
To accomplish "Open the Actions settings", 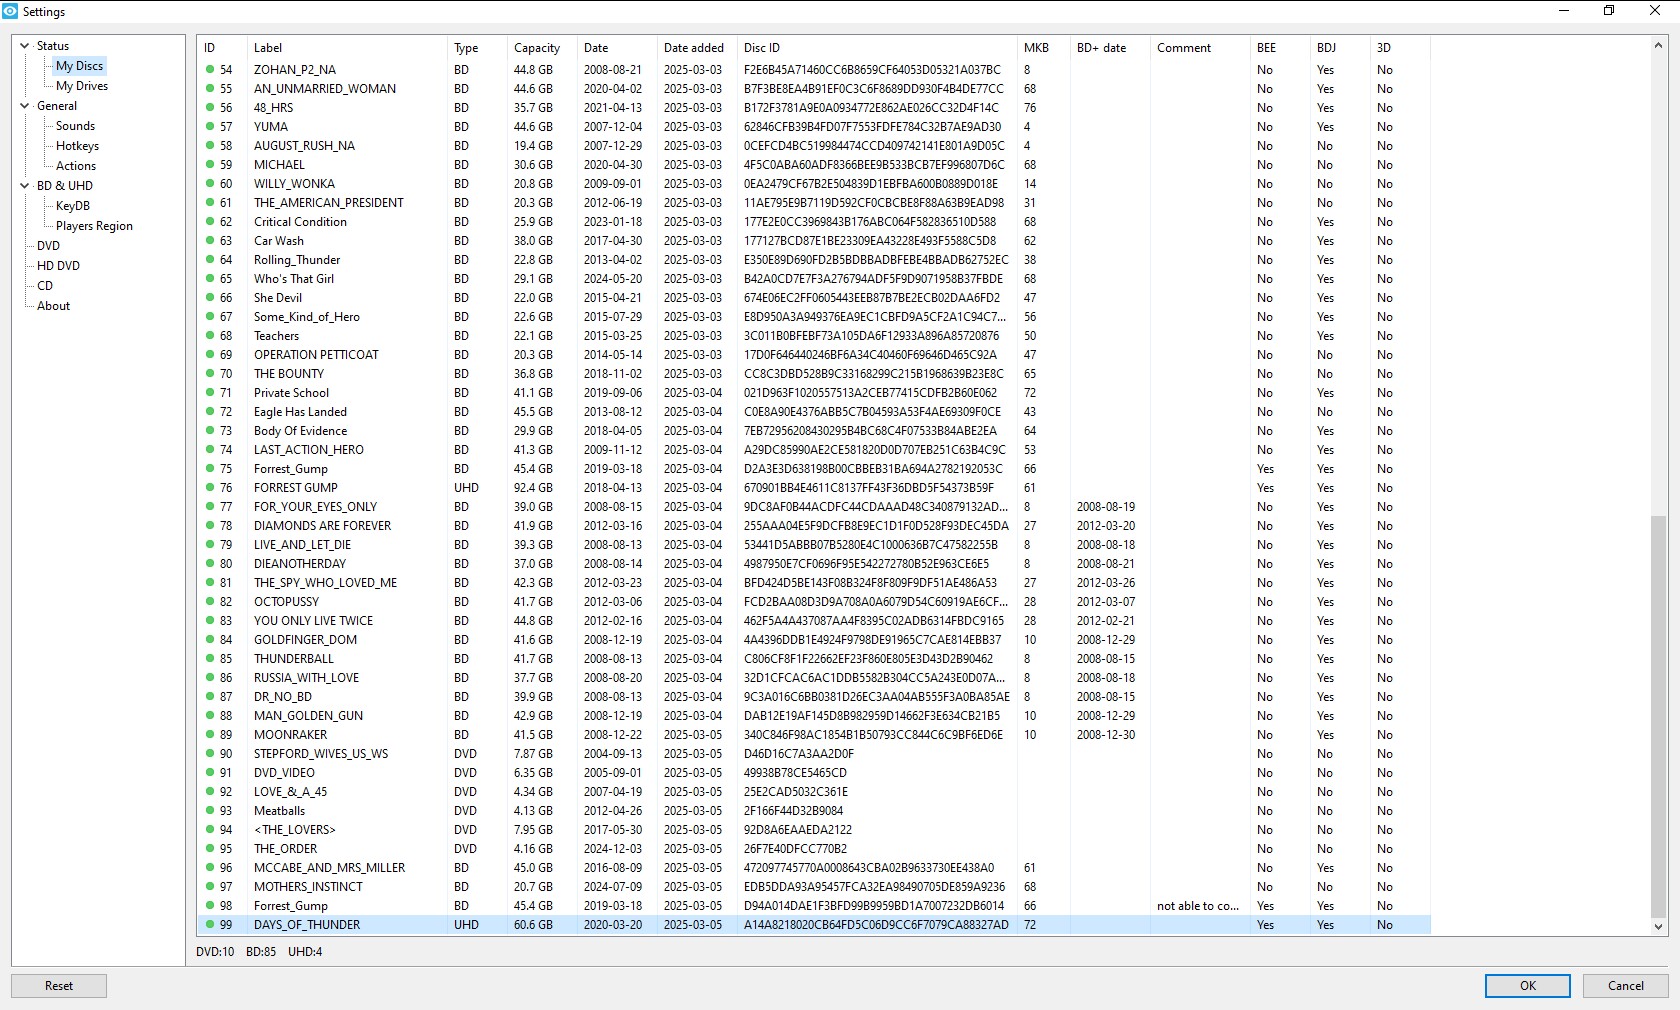I will click(76, 166).
